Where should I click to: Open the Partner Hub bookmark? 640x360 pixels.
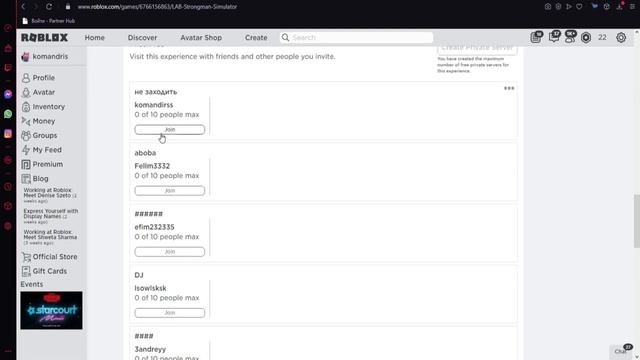(x=49, y=20)
